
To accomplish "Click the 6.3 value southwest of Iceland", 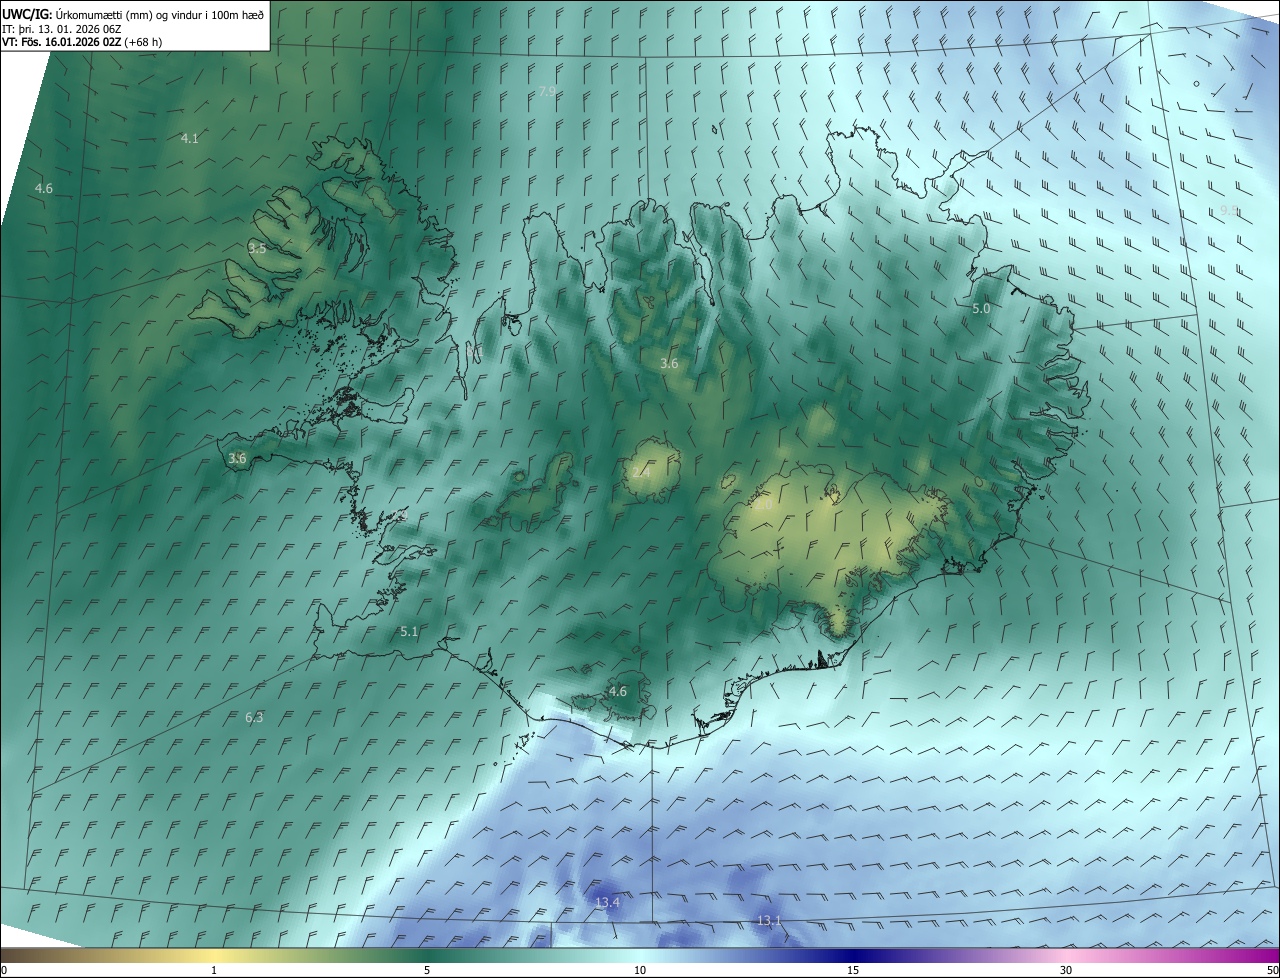I will (254, 717).
